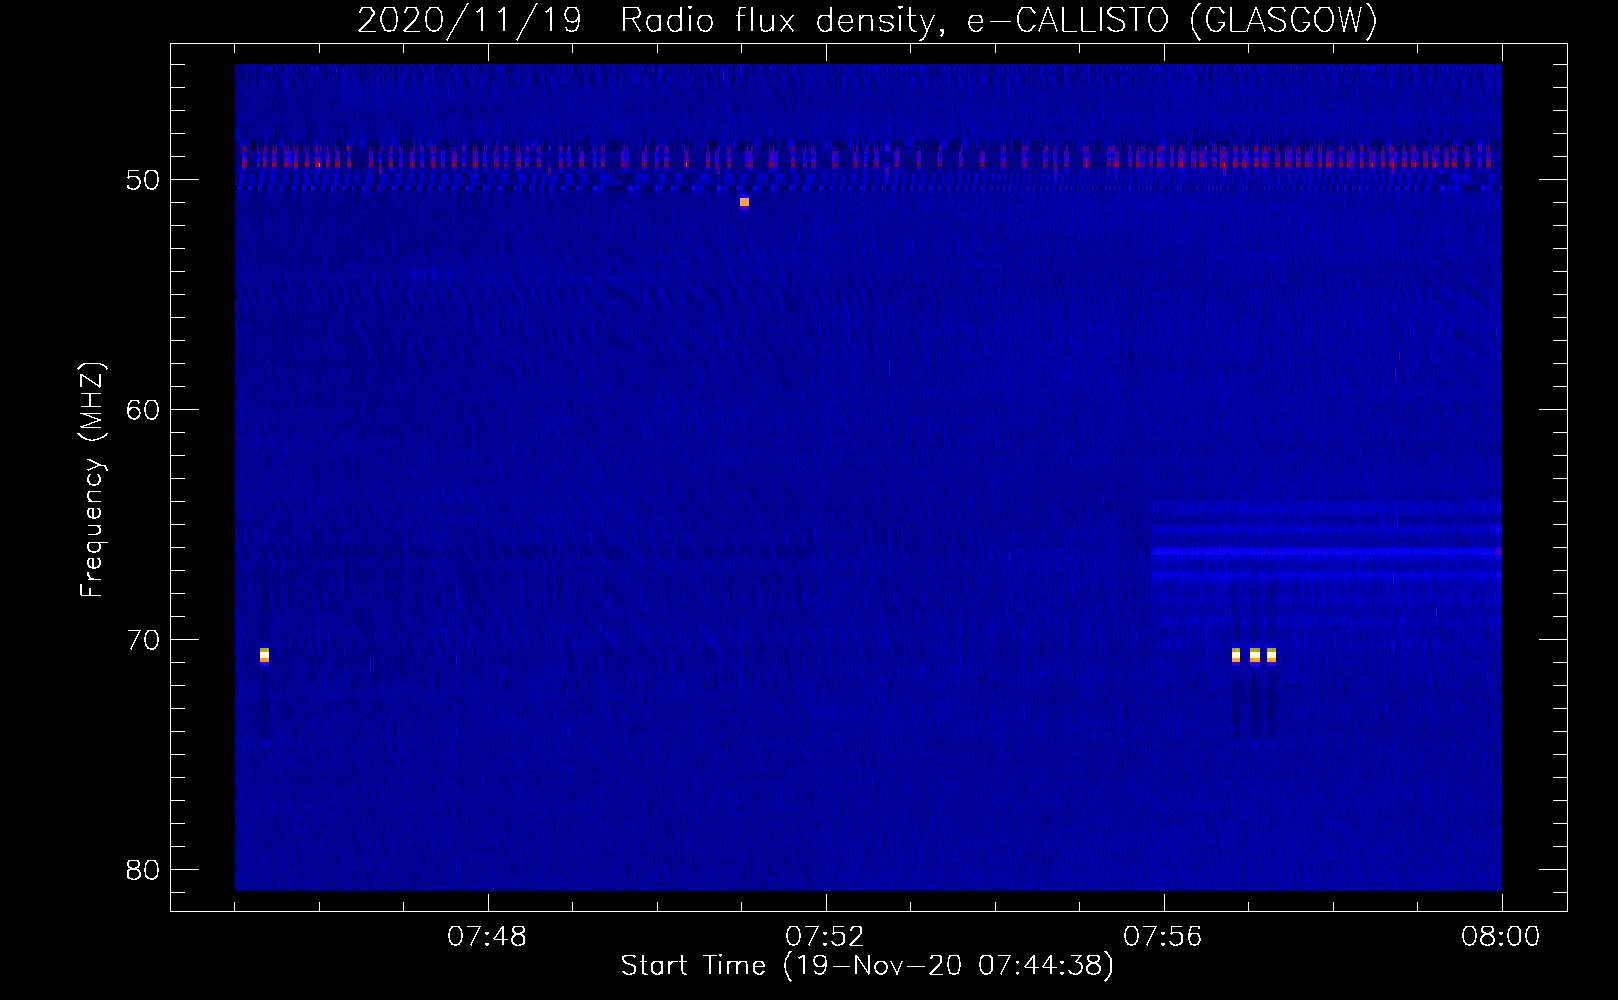Image resolution: width=1618 pixels, height=1000 pixels.
Task: Click the middle of three bright spikes after 07:56
Action: click(x=1255, y=655)
